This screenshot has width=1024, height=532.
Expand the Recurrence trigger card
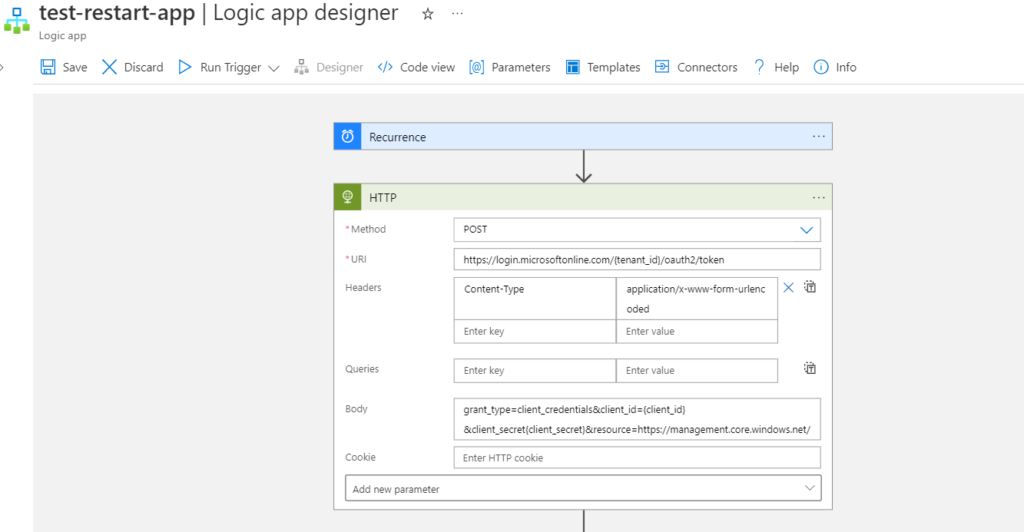(x=583, y=136)
